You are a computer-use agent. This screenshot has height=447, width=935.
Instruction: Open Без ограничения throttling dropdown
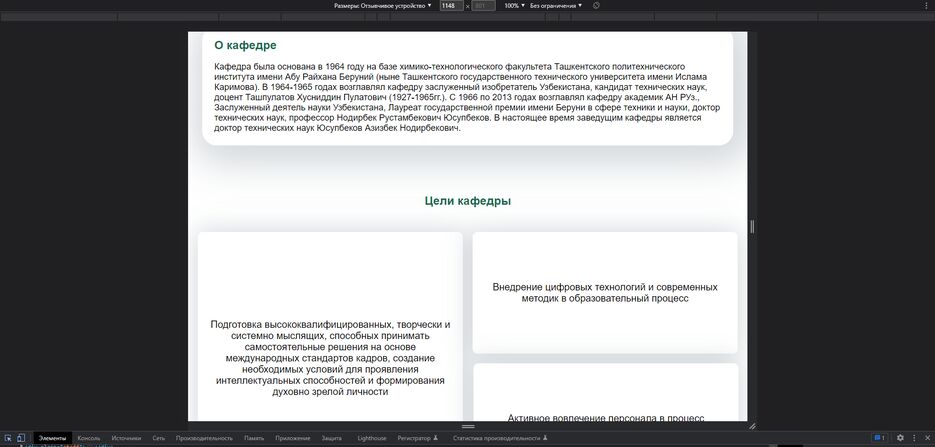click(555, 6)
